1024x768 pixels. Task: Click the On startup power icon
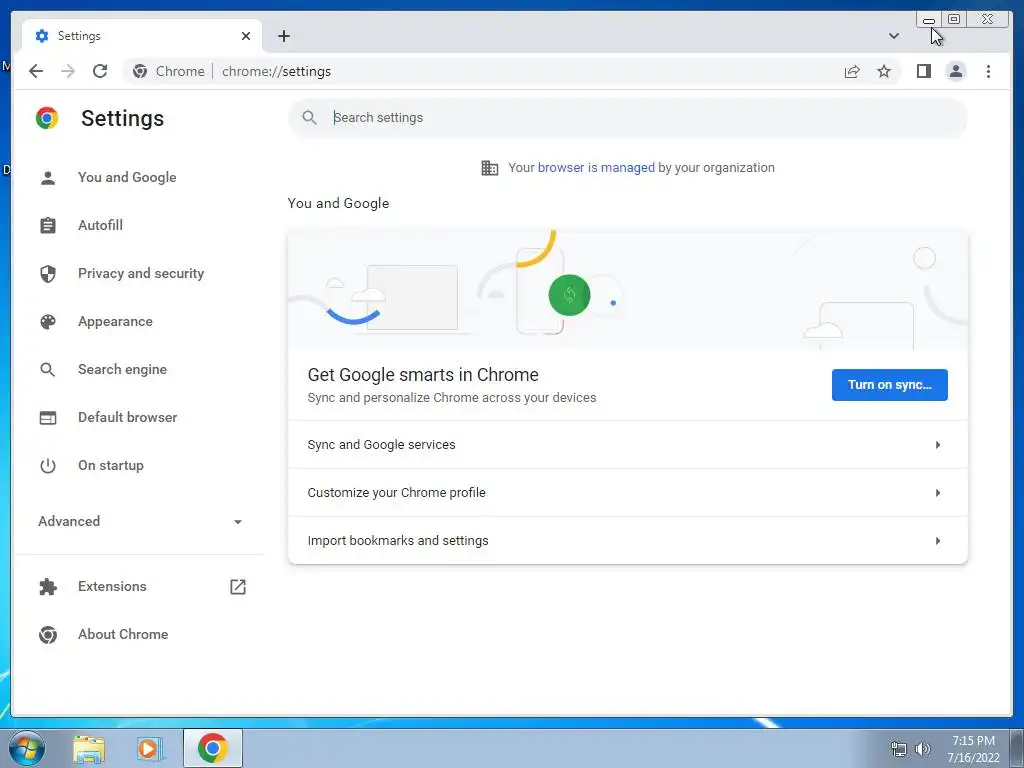click(x=48, y=466)
